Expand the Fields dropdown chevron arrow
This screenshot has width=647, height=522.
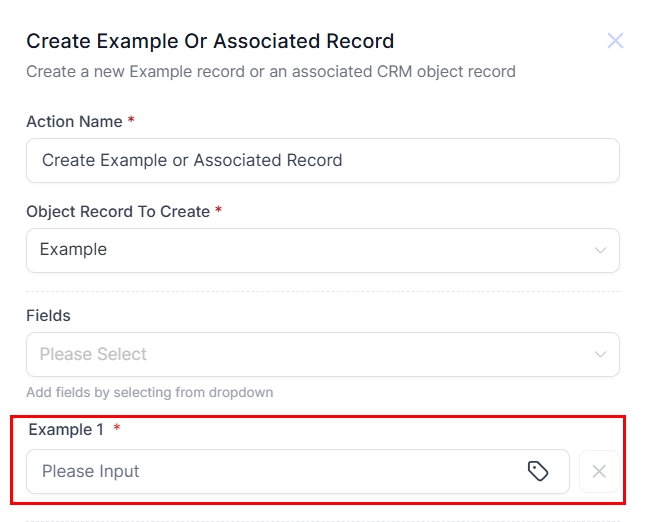coord(600,354)
